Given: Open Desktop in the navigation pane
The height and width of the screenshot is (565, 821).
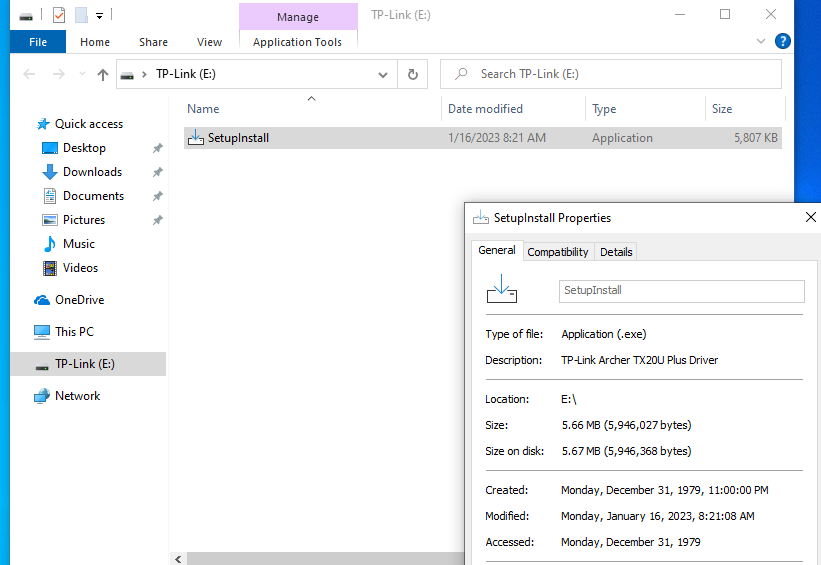Looking at the screenshot, I should click(84, 148).
